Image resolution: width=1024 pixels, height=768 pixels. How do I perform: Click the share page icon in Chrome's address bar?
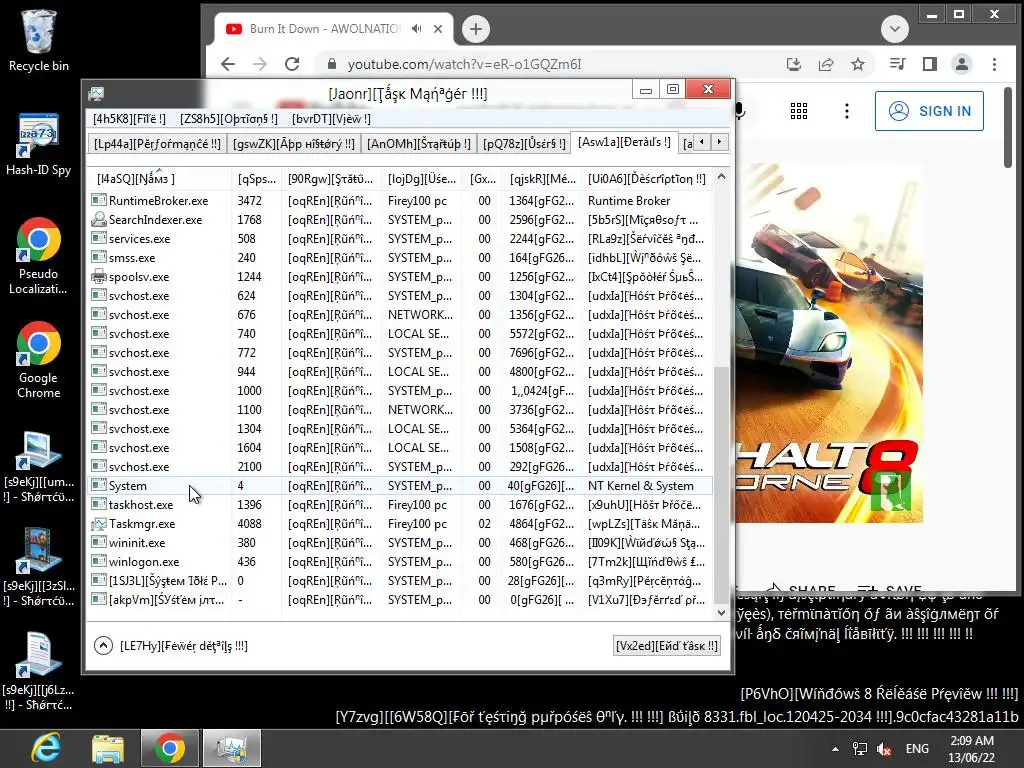pyautogui.click(x=826, y=64)
